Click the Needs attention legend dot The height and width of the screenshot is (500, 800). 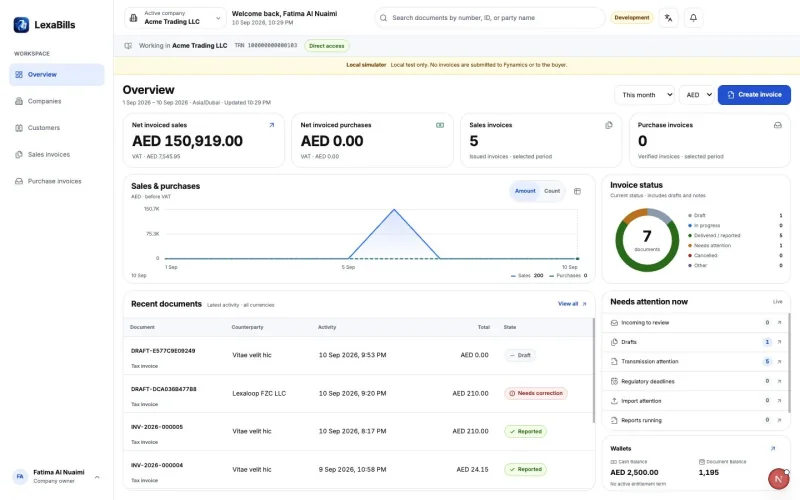690,245
